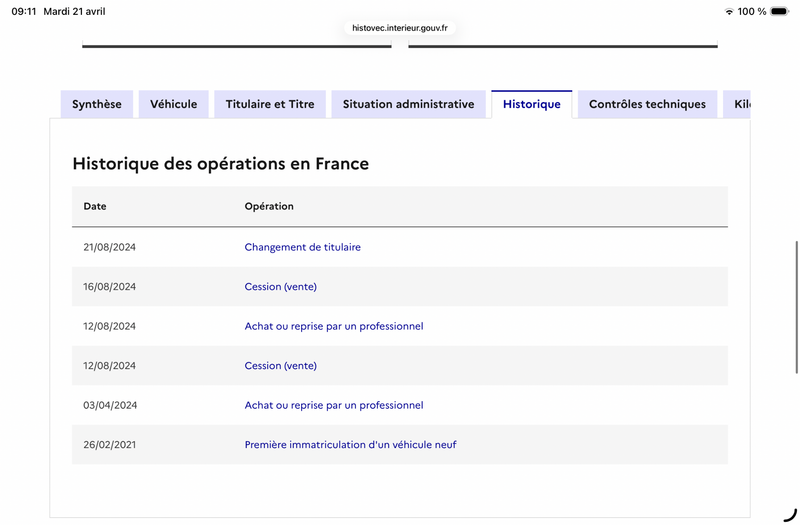The image size is (800, 525).
Task: Open Première immatriculation d'un véhicule neuf
Action: 351,445
